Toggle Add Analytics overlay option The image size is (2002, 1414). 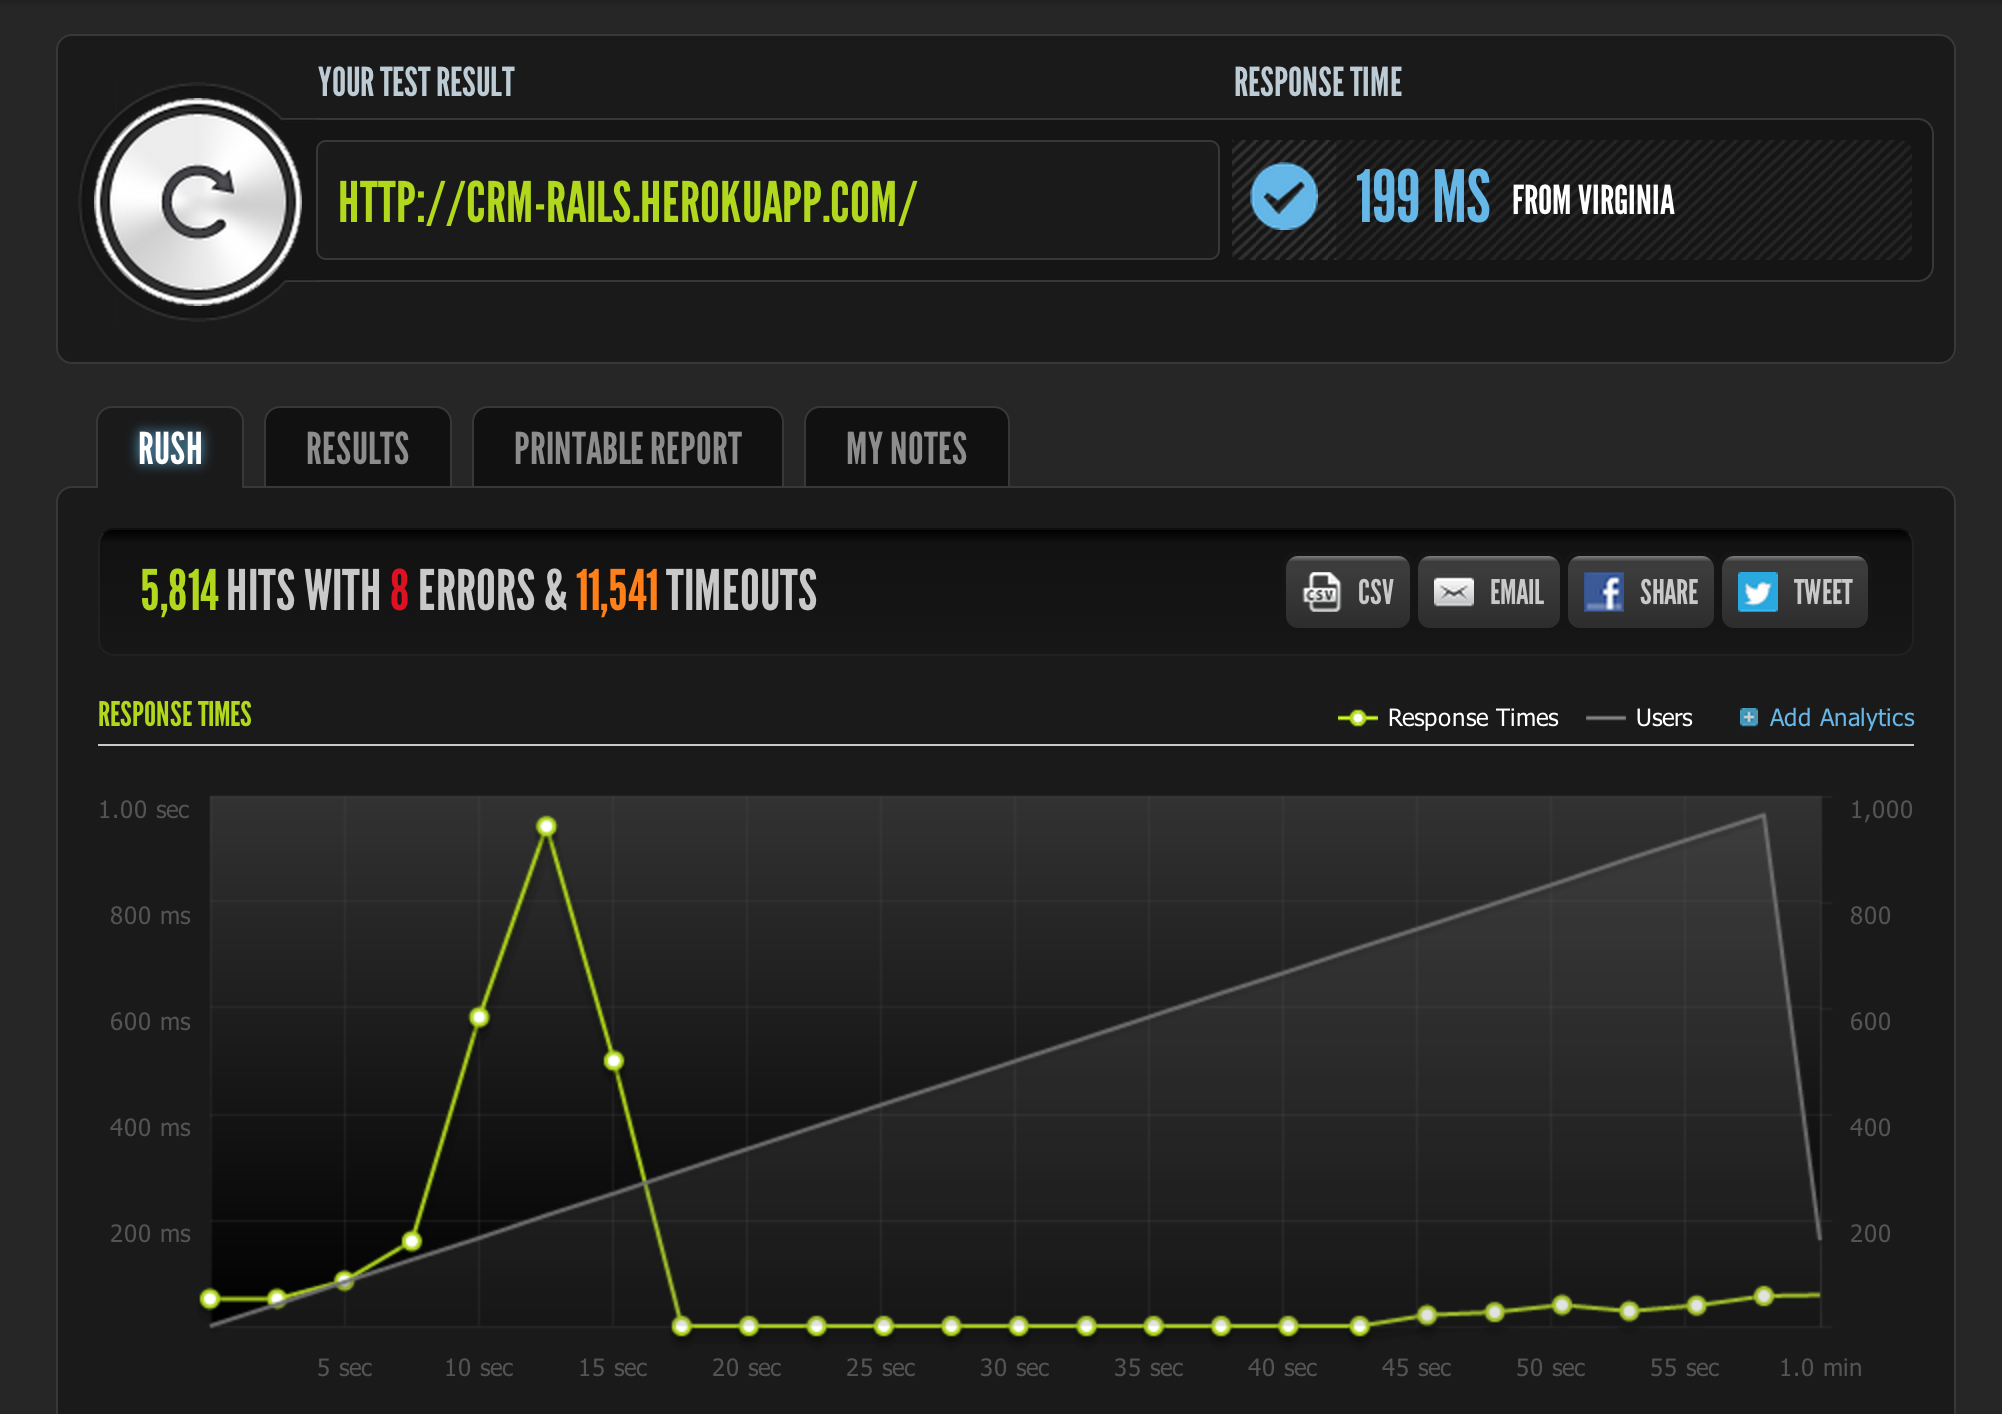pos(1824,716)
